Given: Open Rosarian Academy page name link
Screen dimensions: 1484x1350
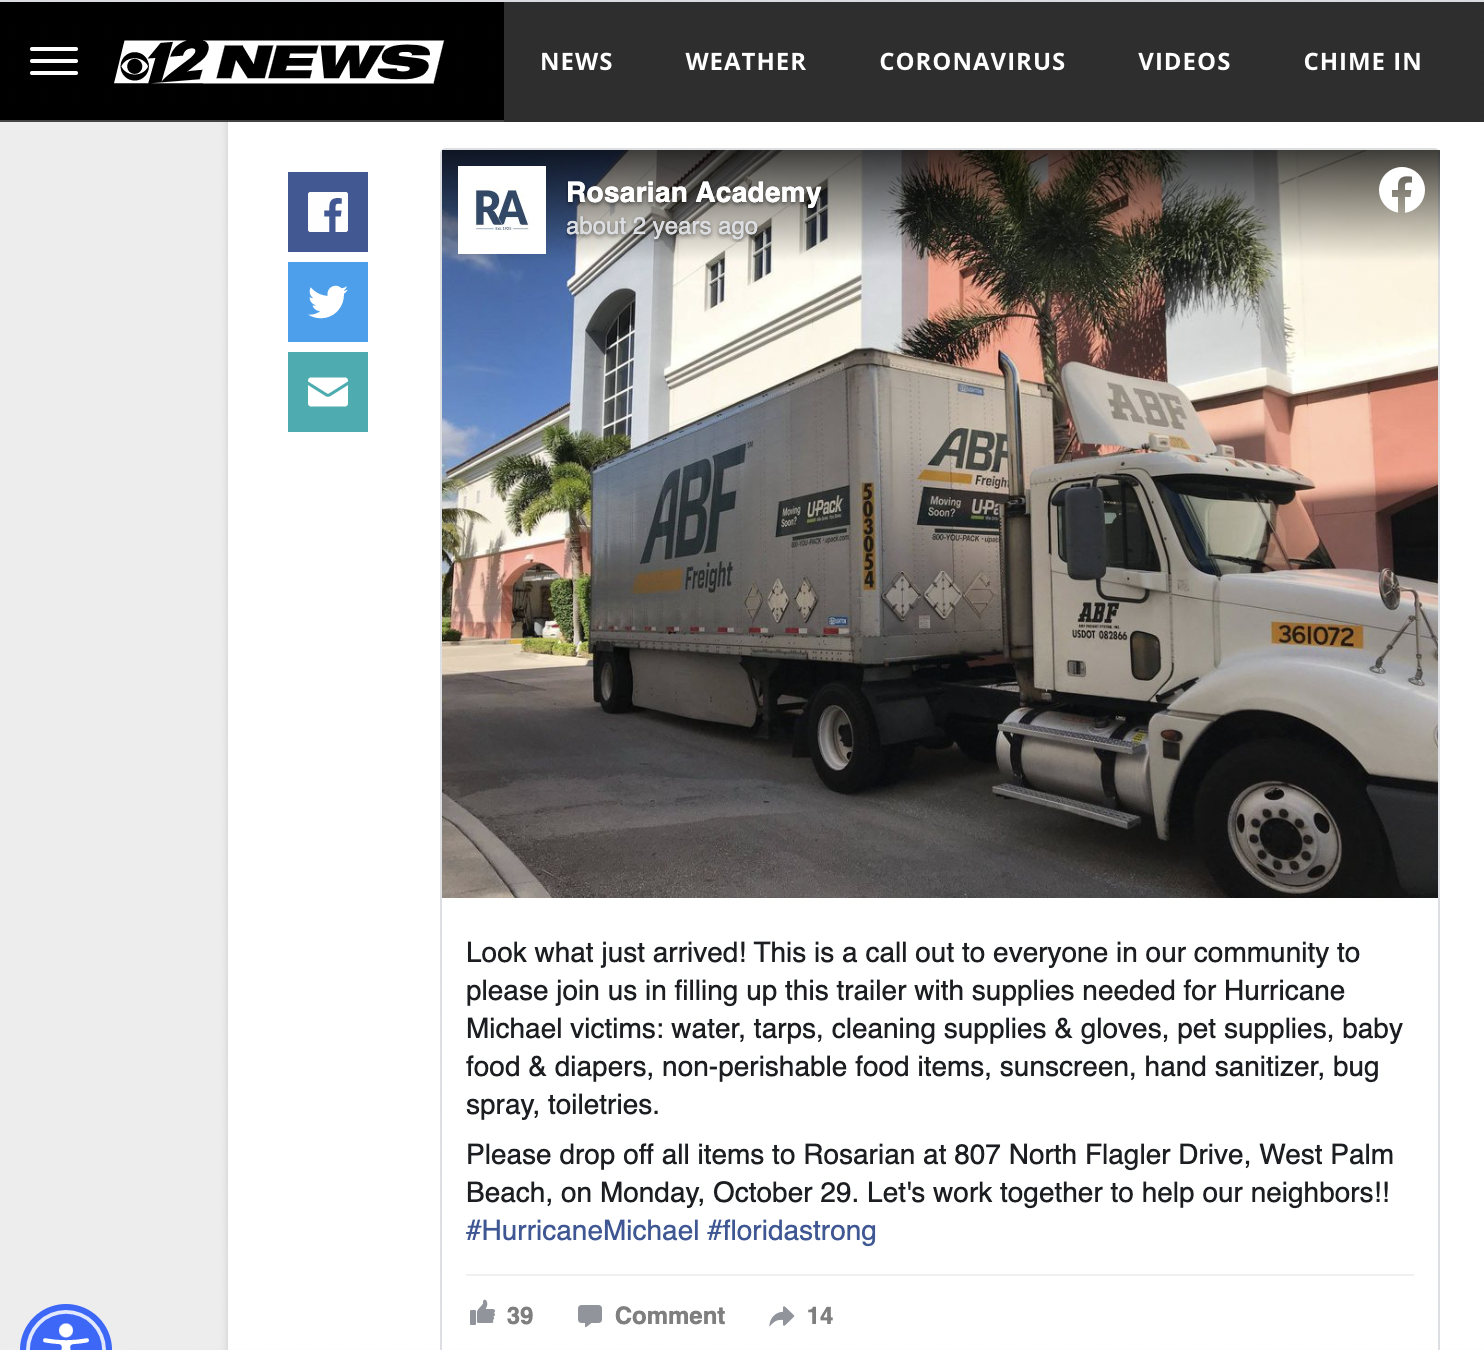Looking at the screenshot, I should click(x=694, y=192).
